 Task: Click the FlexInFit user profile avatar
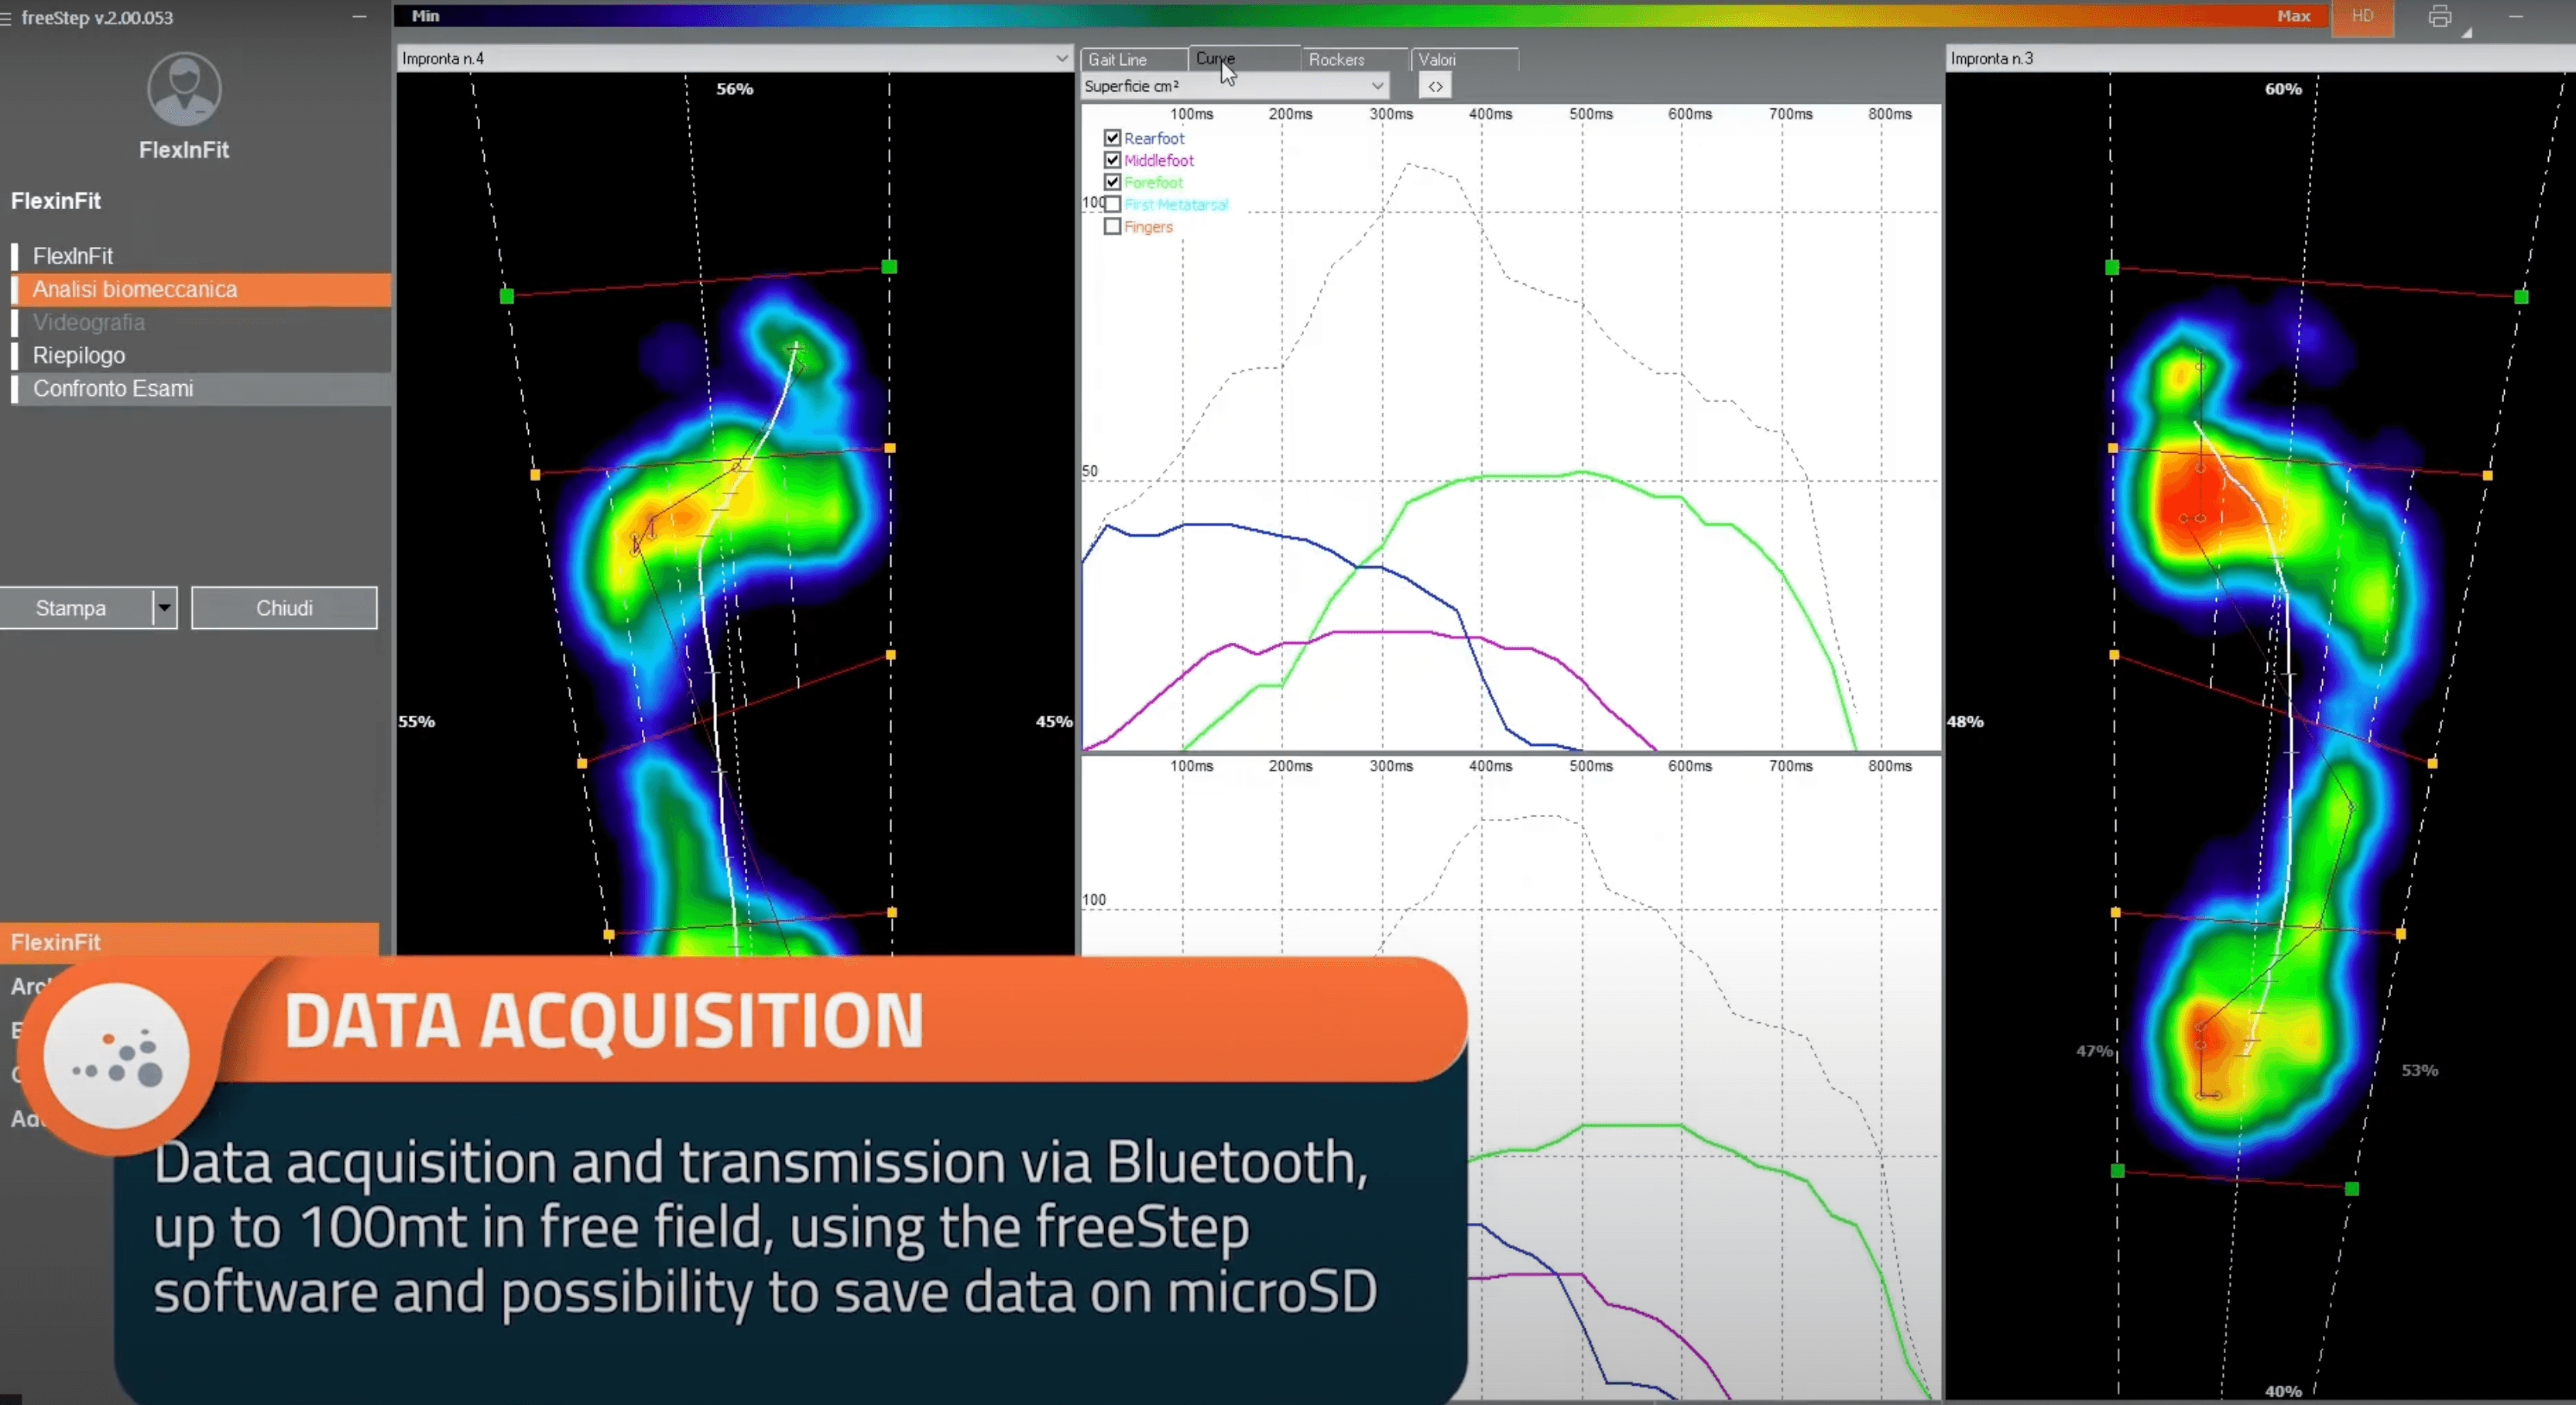pyautogui.click(x=184, y=89)
